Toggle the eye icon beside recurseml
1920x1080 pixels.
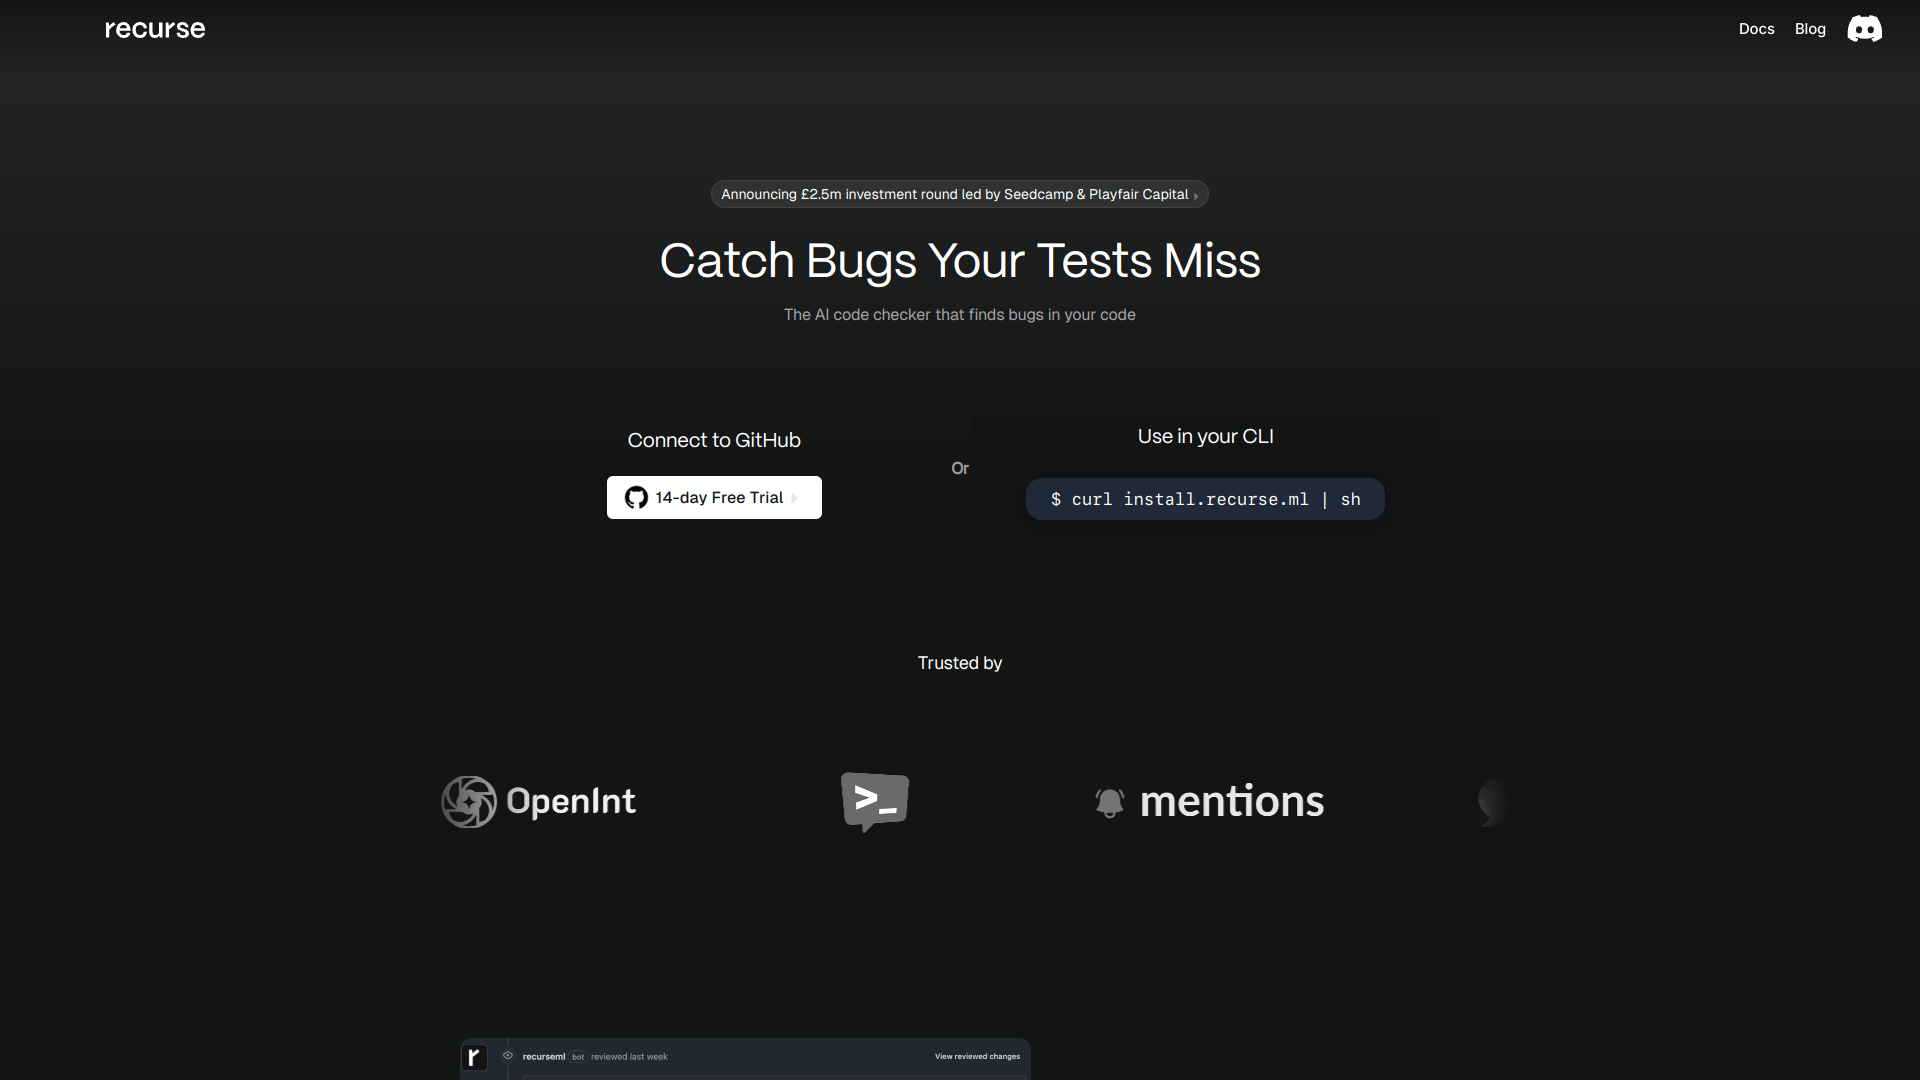508,1056
